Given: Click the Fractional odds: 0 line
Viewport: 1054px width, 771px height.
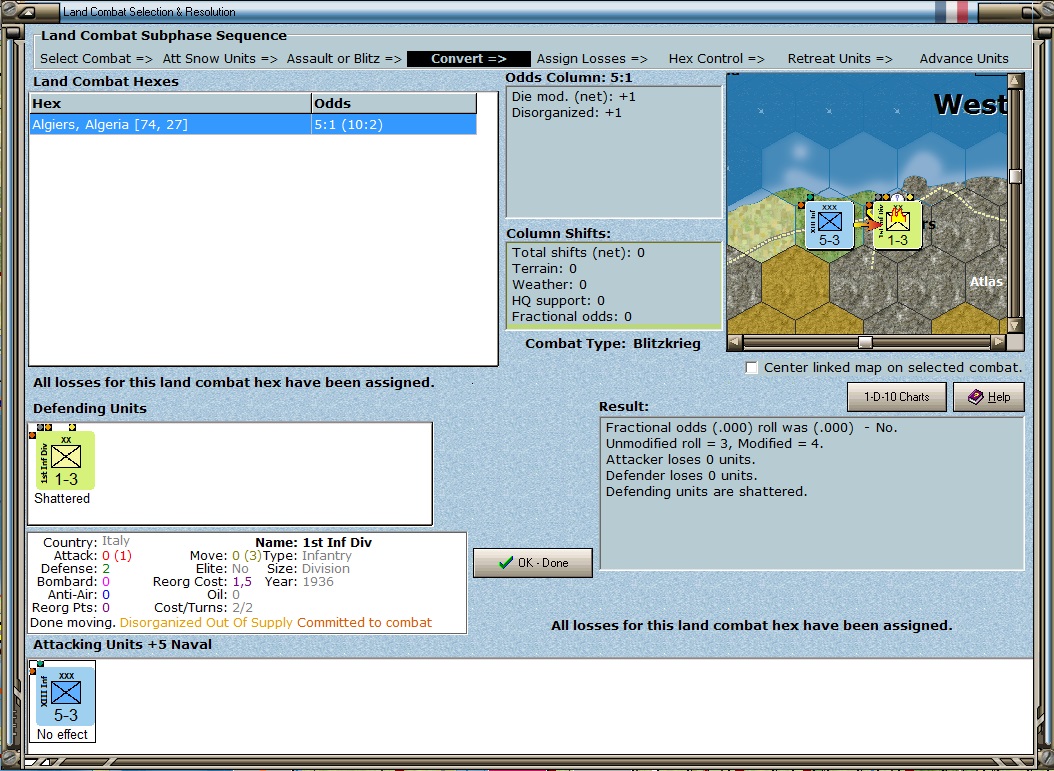Looking at the screenshot, I should tap(571, 317).
